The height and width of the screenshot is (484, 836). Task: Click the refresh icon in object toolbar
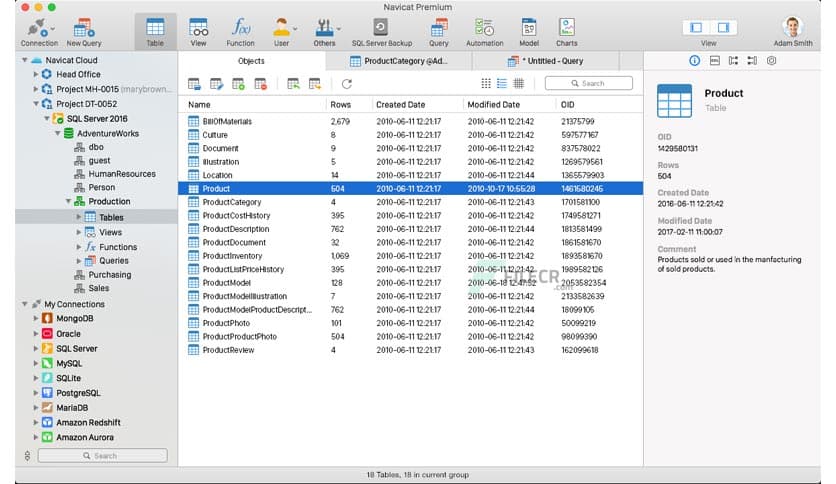(347, 84)
